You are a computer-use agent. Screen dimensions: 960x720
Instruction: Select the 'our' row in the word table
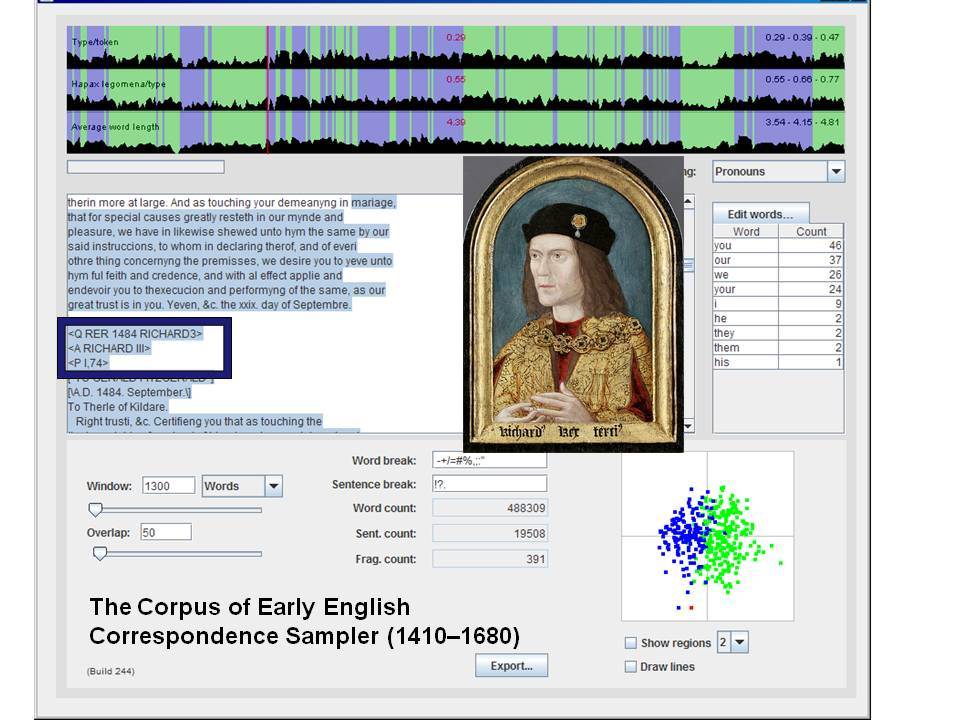[x=778, y=260]
